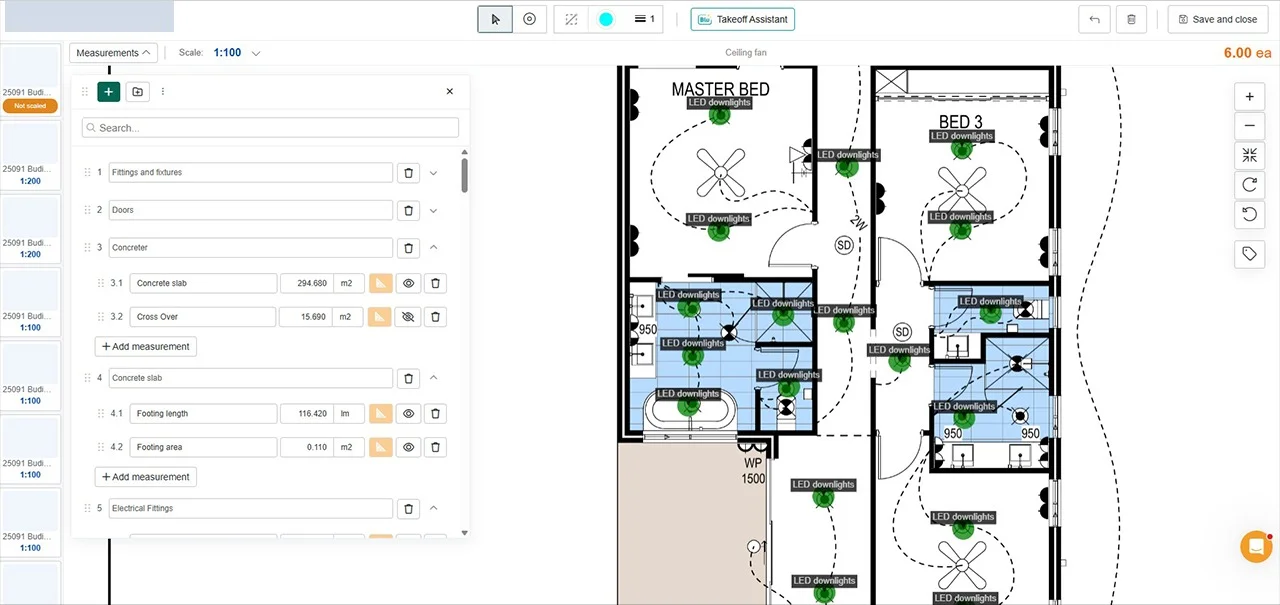
Task: Collapse the Concrete slab group 4
Action: [x=434, y=378]
